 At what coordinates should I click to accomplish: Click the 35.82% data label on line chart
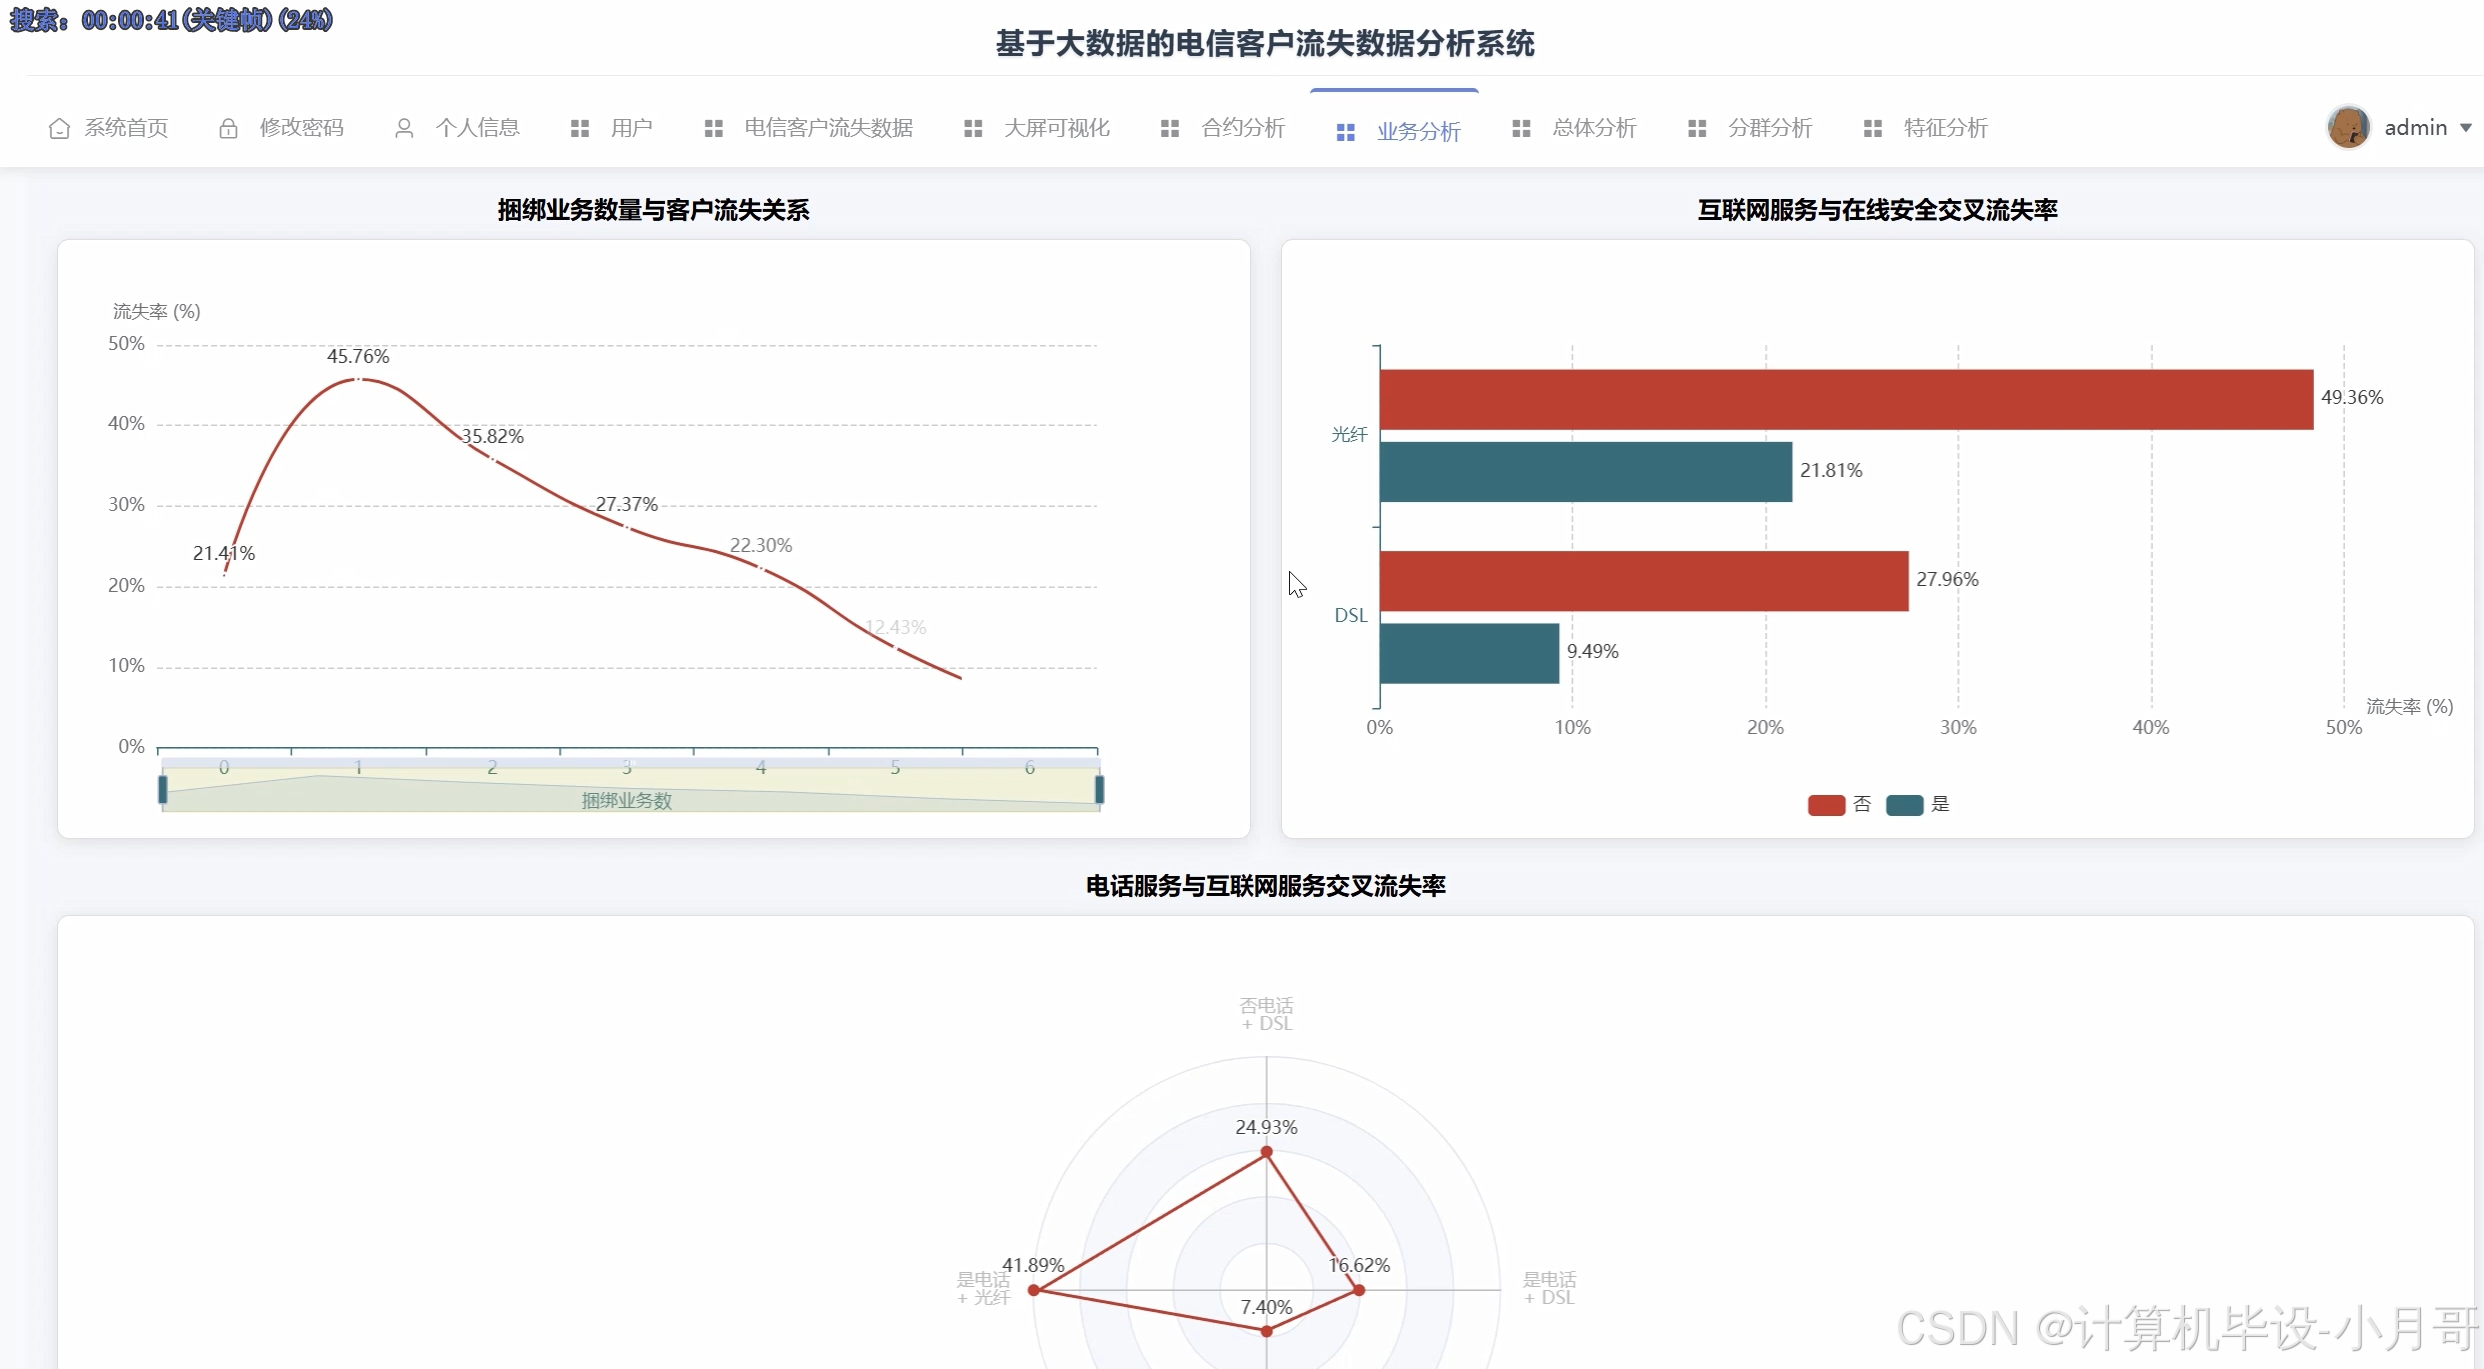tap(492, 437)
